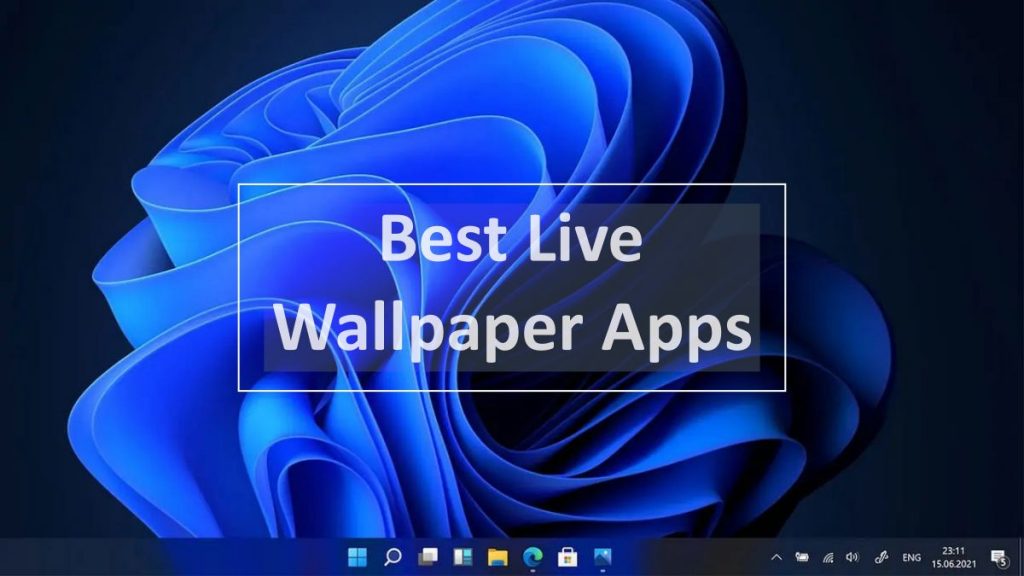Expand the hidden system tray icons
1024x576 pixels.
point(776,558)
